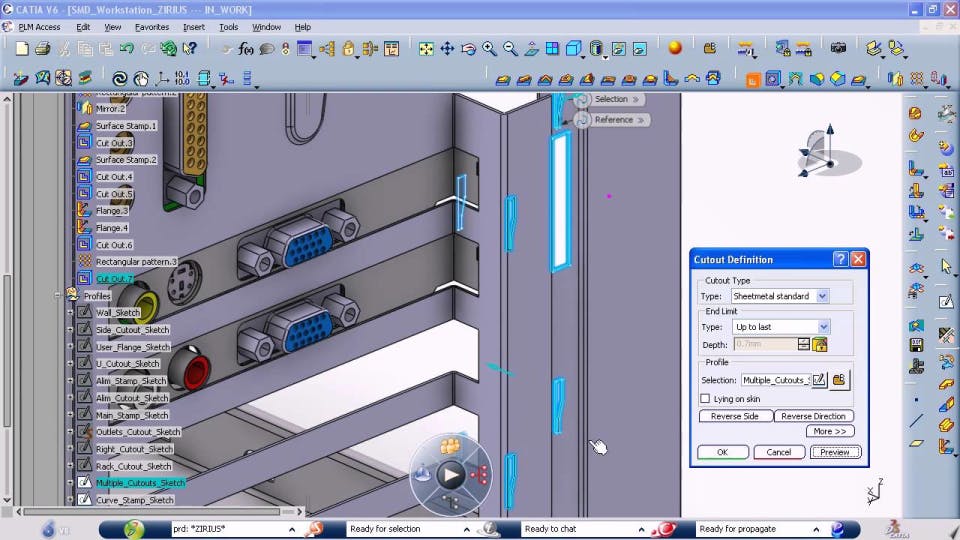Select the Pan view tool
This screenshot has height=540, width=960.
(x=447, y=48)
